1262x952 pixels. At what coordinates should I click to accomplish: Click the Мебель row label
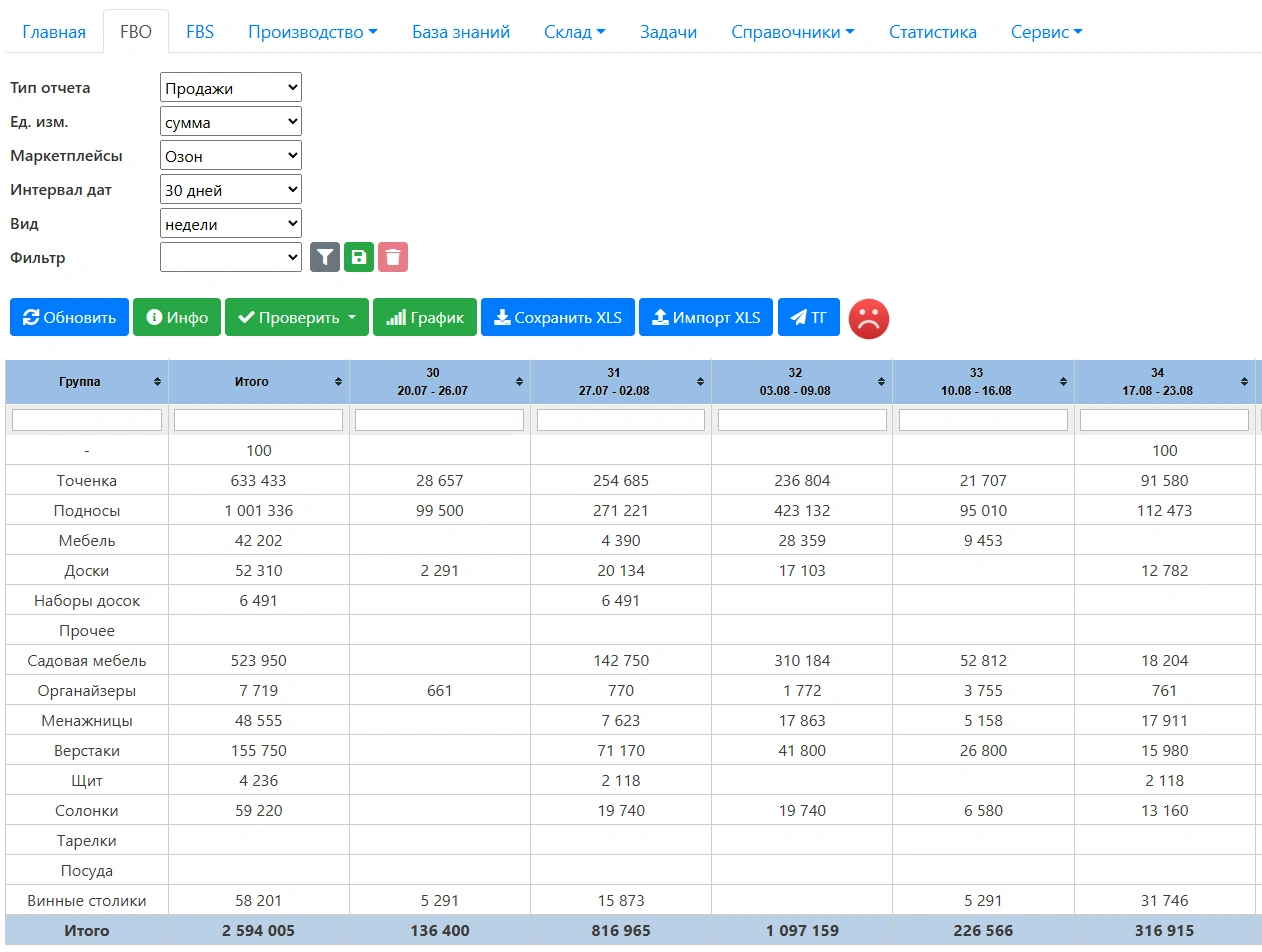coord(87,540)
